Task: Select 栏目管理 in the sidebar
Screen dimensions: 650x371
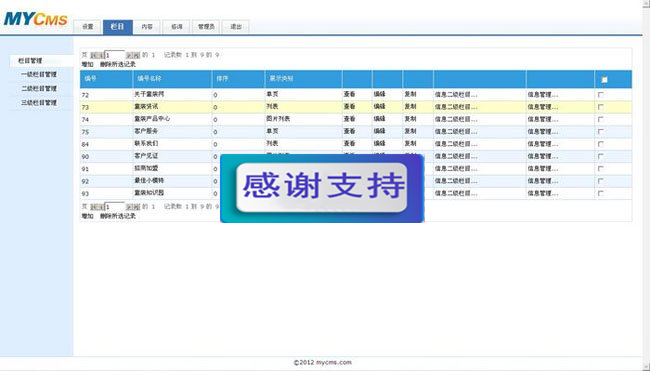Action: pyautogui.click(x=30, y=61)
